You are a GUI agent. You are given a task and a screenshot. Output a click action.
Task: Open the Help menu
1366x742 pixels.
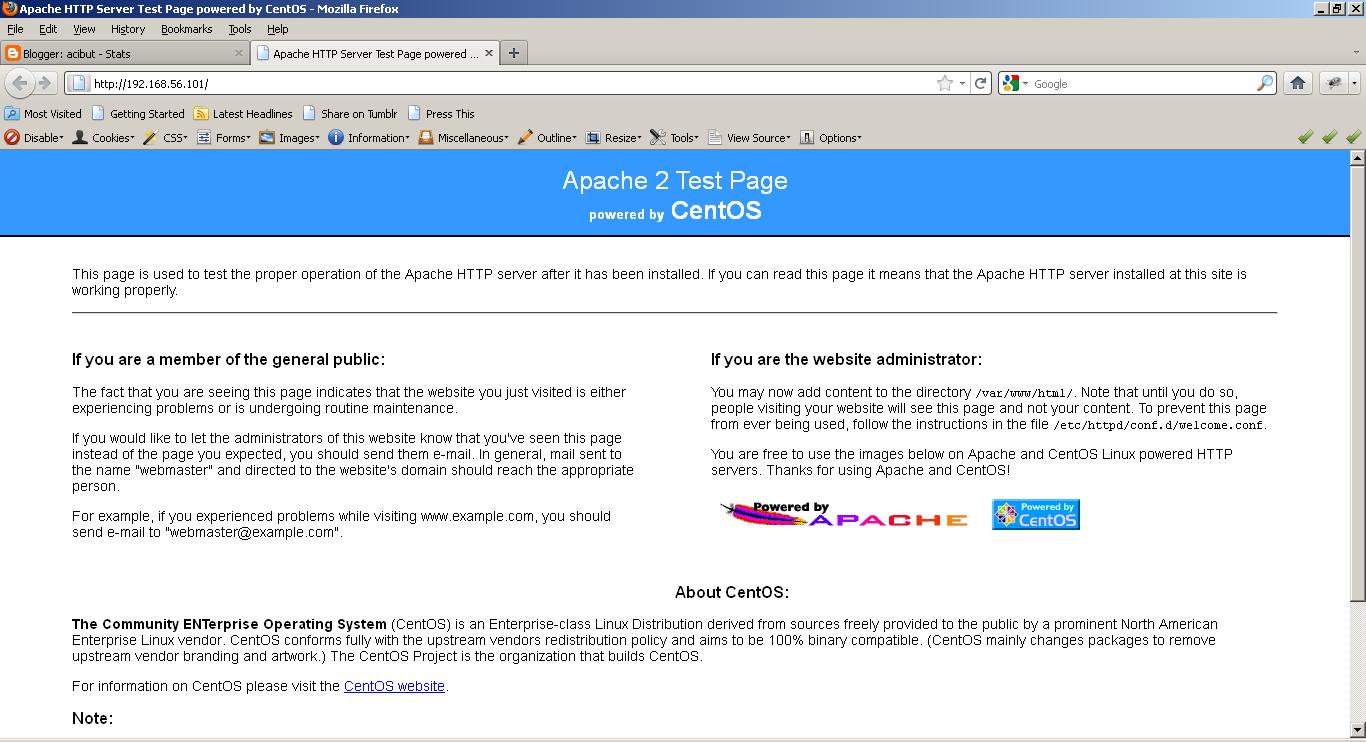277,29
